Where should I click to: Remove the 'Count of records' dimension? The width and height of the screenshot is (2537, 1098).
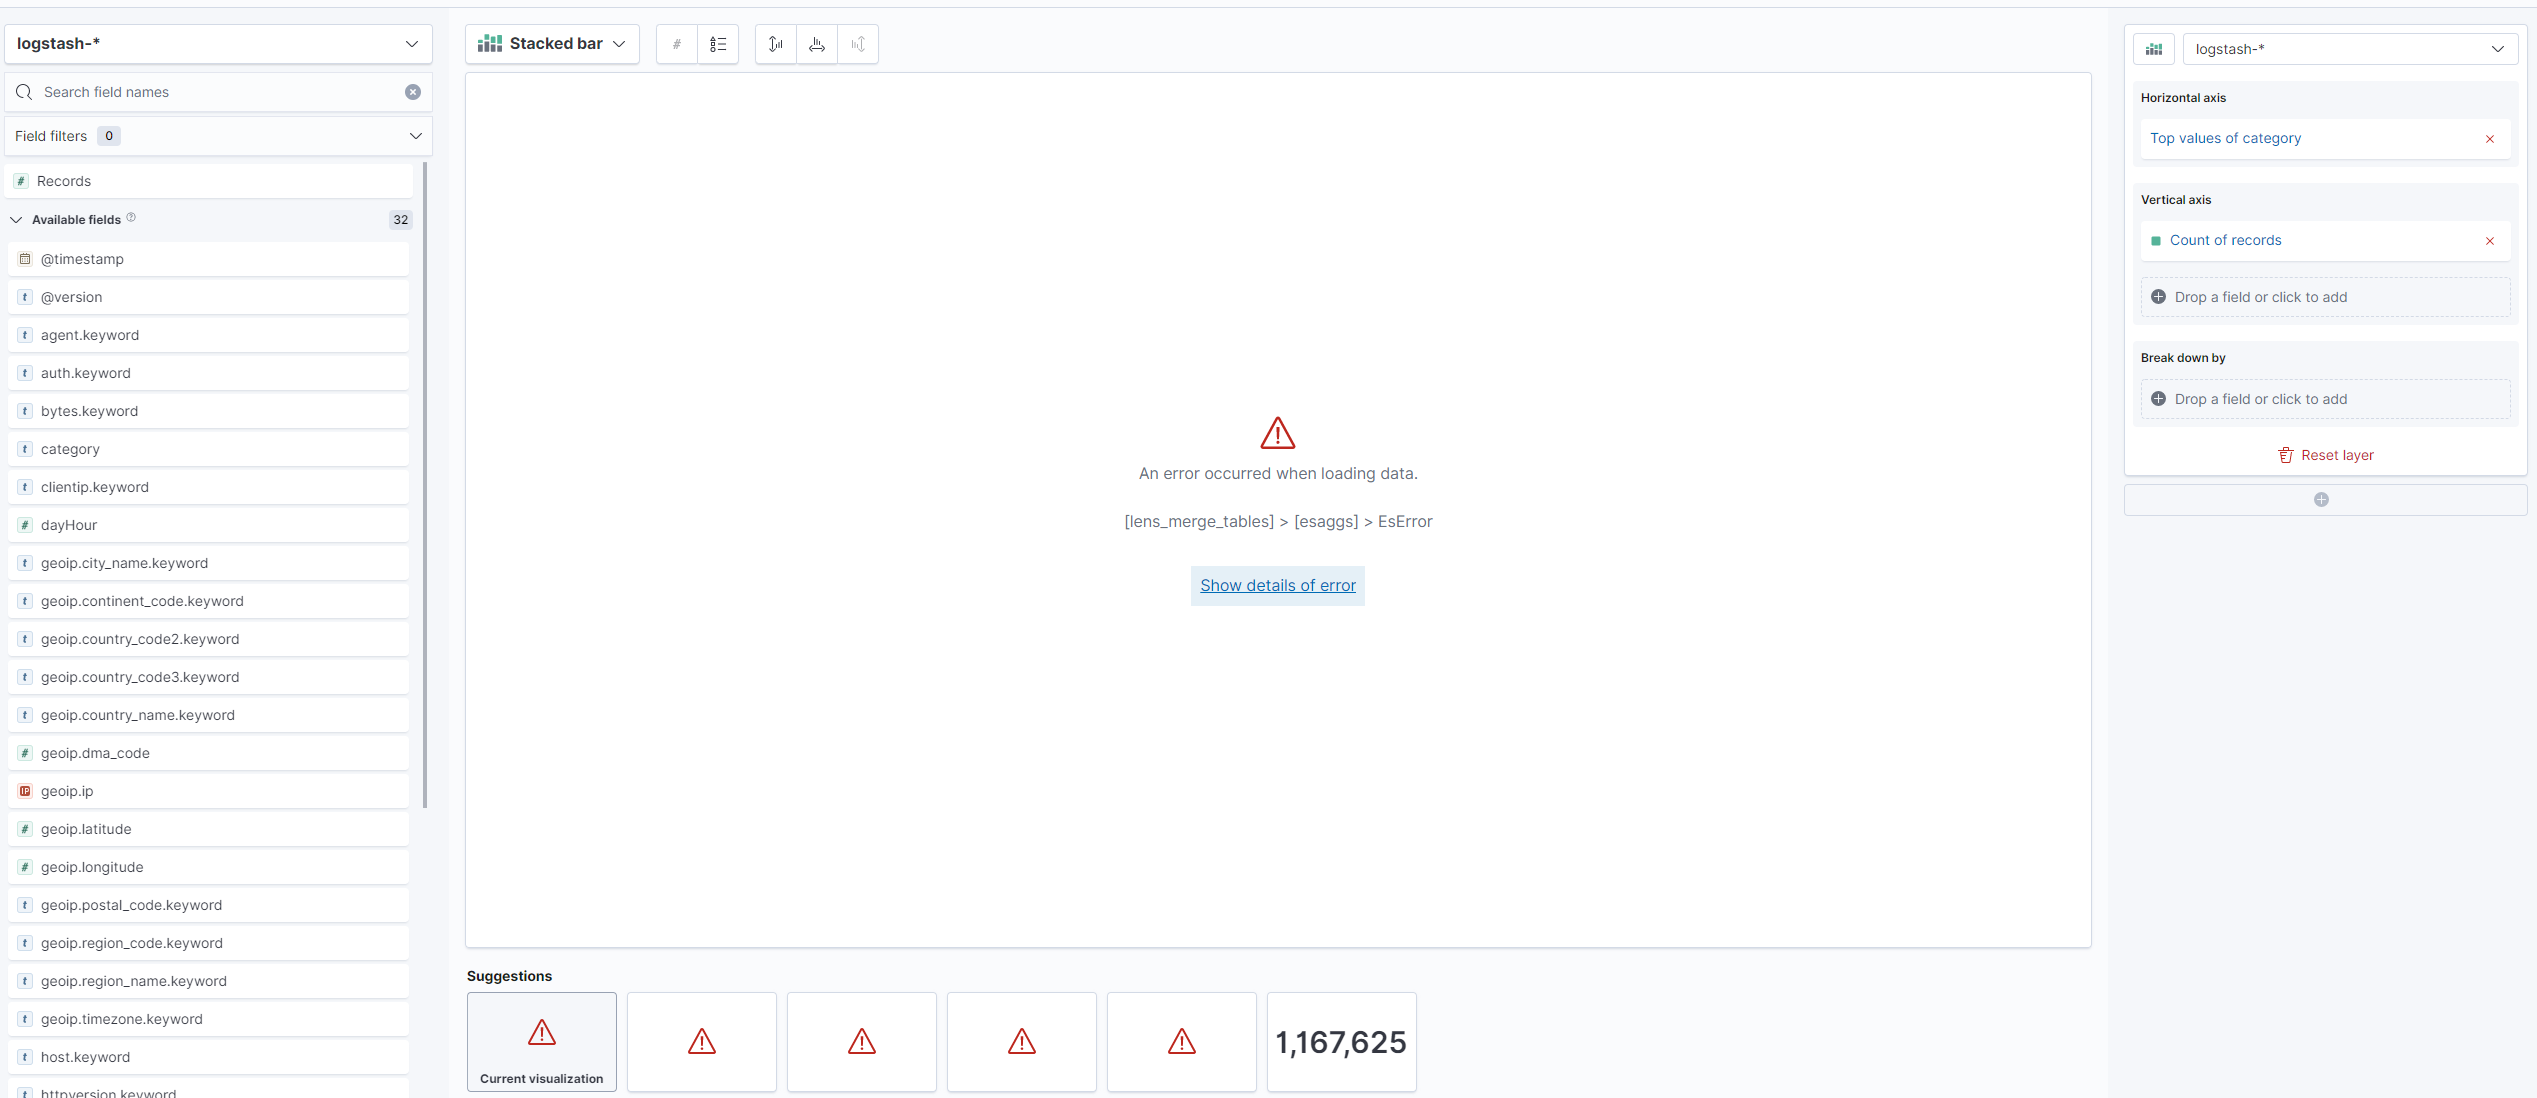coord(2490,241)
